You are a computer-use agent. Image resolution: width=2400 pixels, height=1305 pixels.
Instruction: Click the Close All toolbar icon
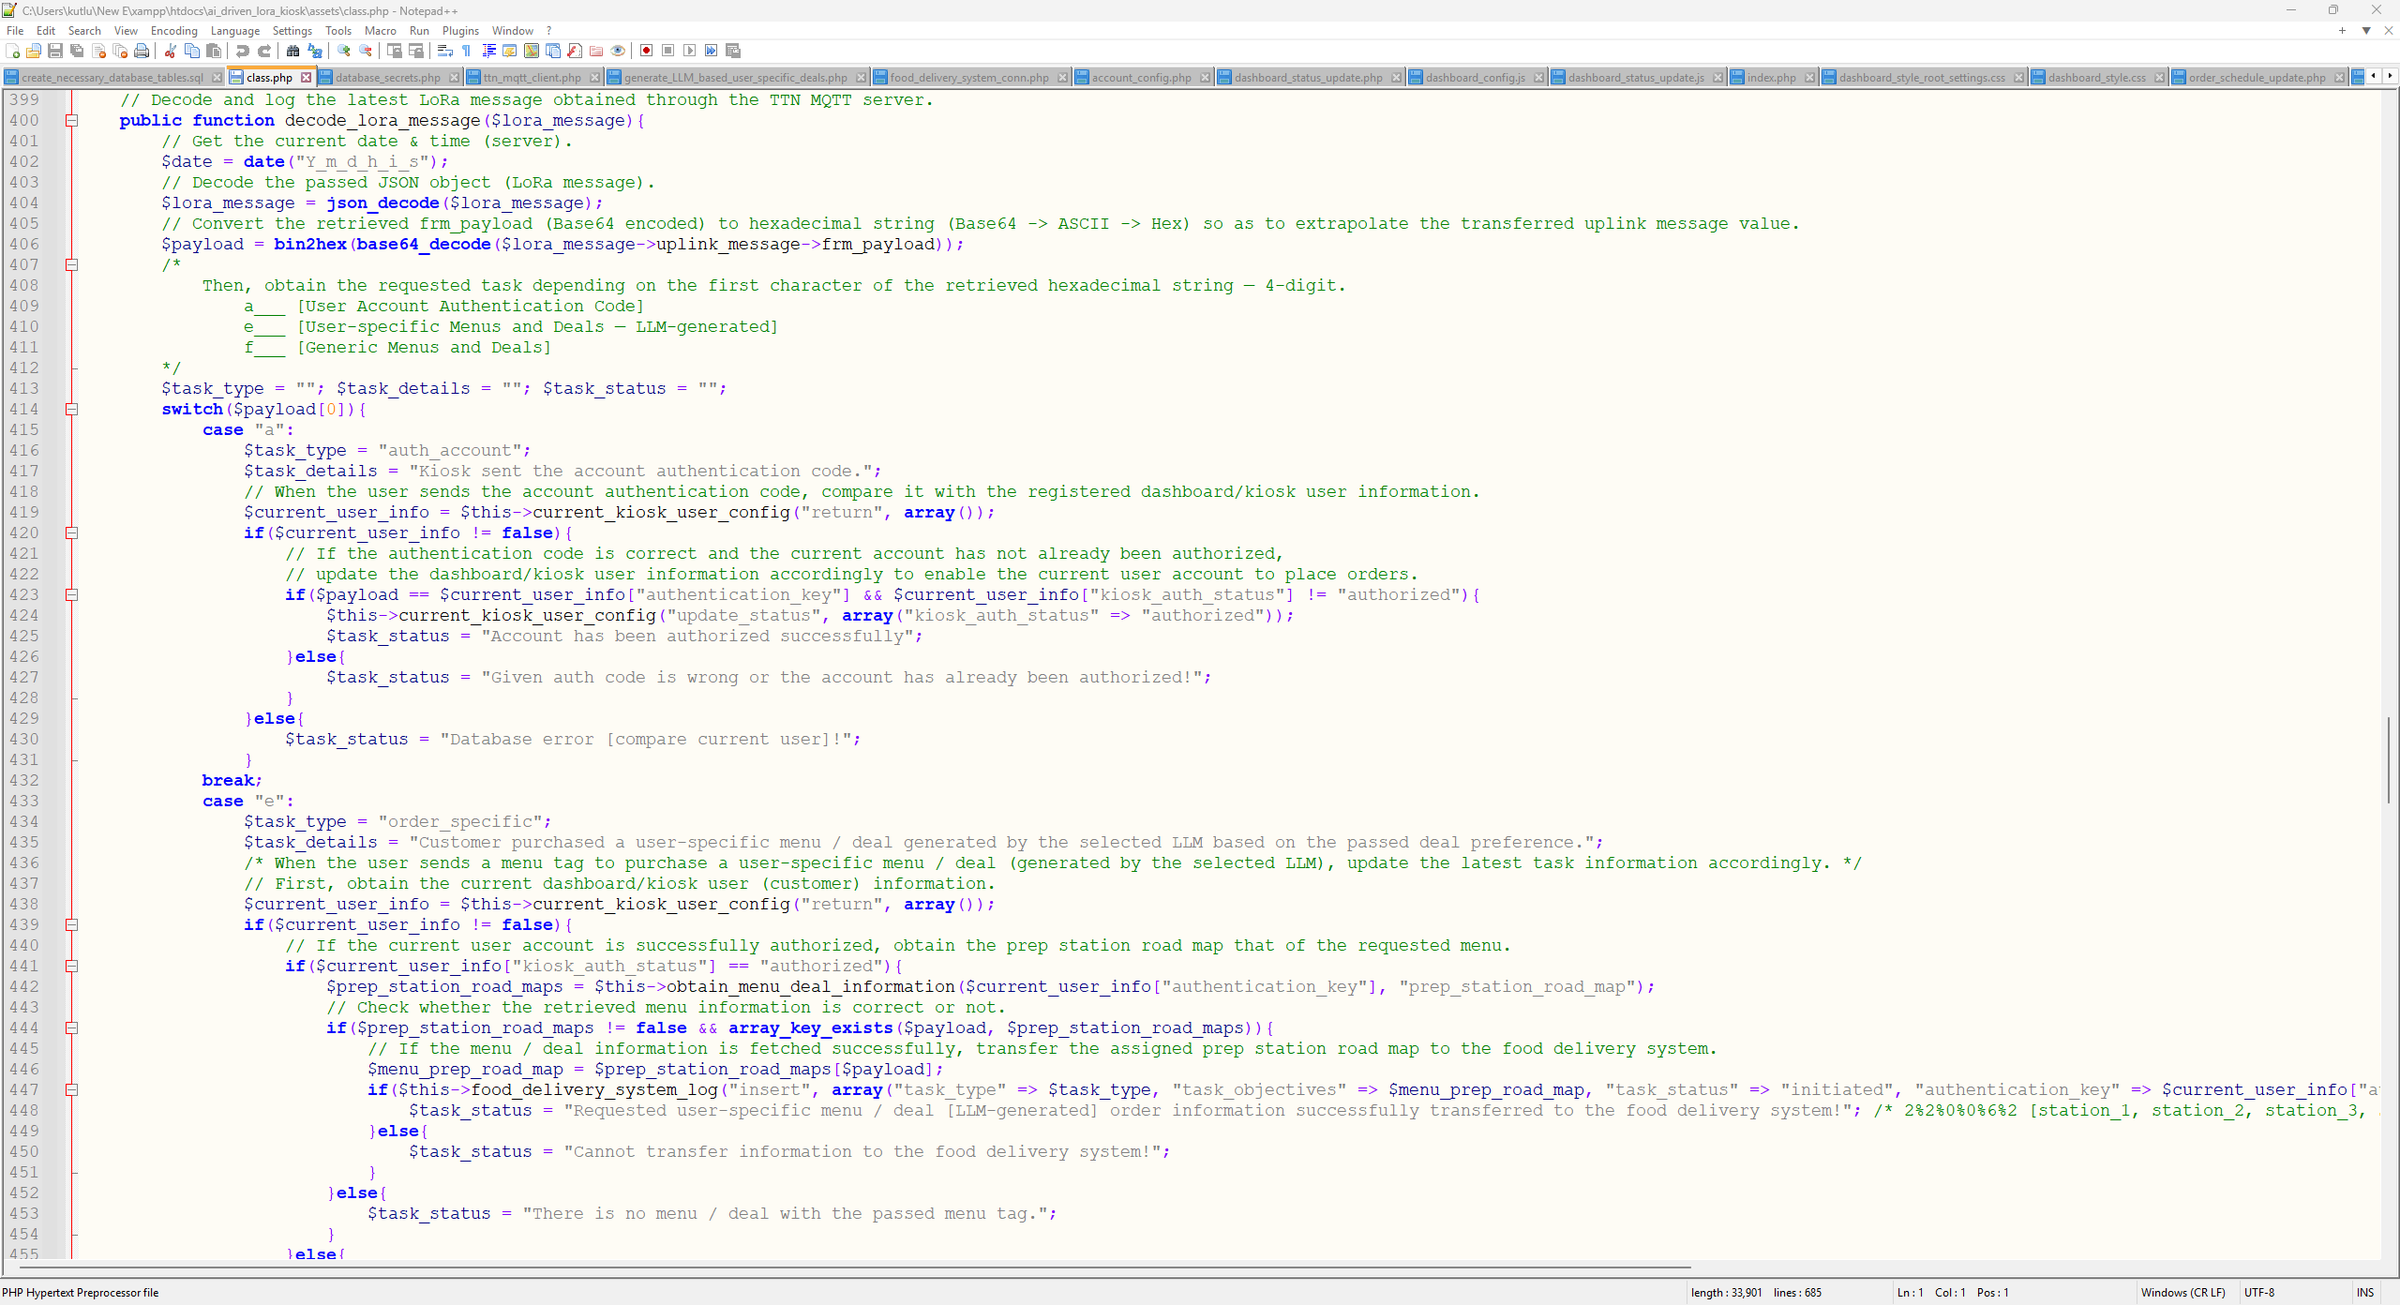click(x=120, y=51)
